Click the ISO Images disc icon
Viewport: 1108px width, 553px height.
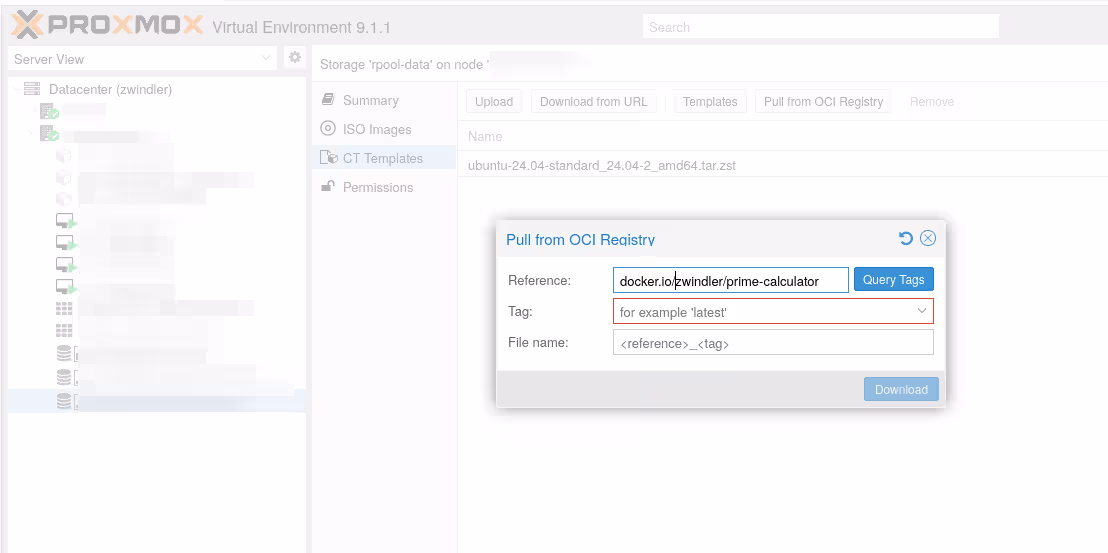[x=328, y=129]
